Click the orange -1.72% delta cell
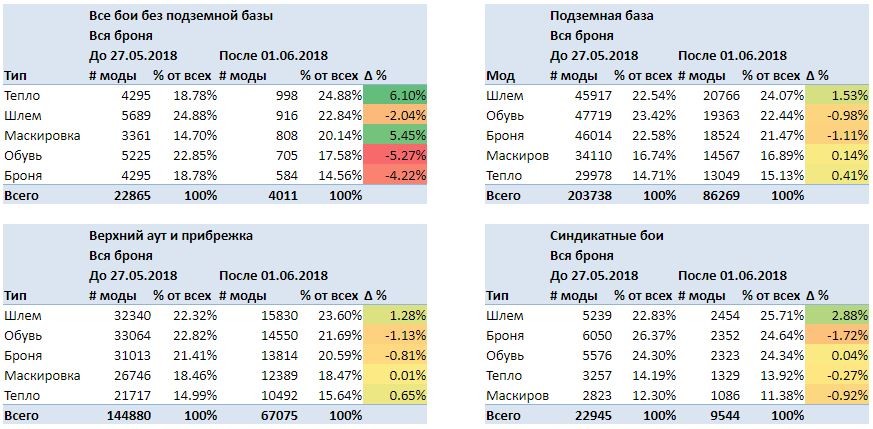 [837, 335]
